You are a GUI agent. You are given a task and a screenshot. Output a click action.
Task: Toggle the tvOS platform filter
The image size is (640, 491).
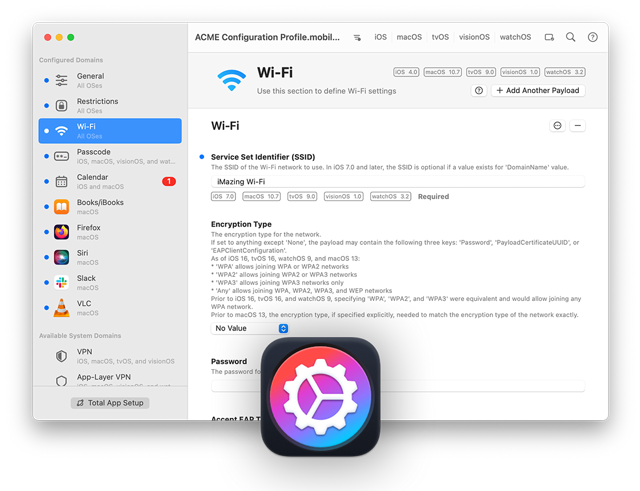click(x=440, y=37)
